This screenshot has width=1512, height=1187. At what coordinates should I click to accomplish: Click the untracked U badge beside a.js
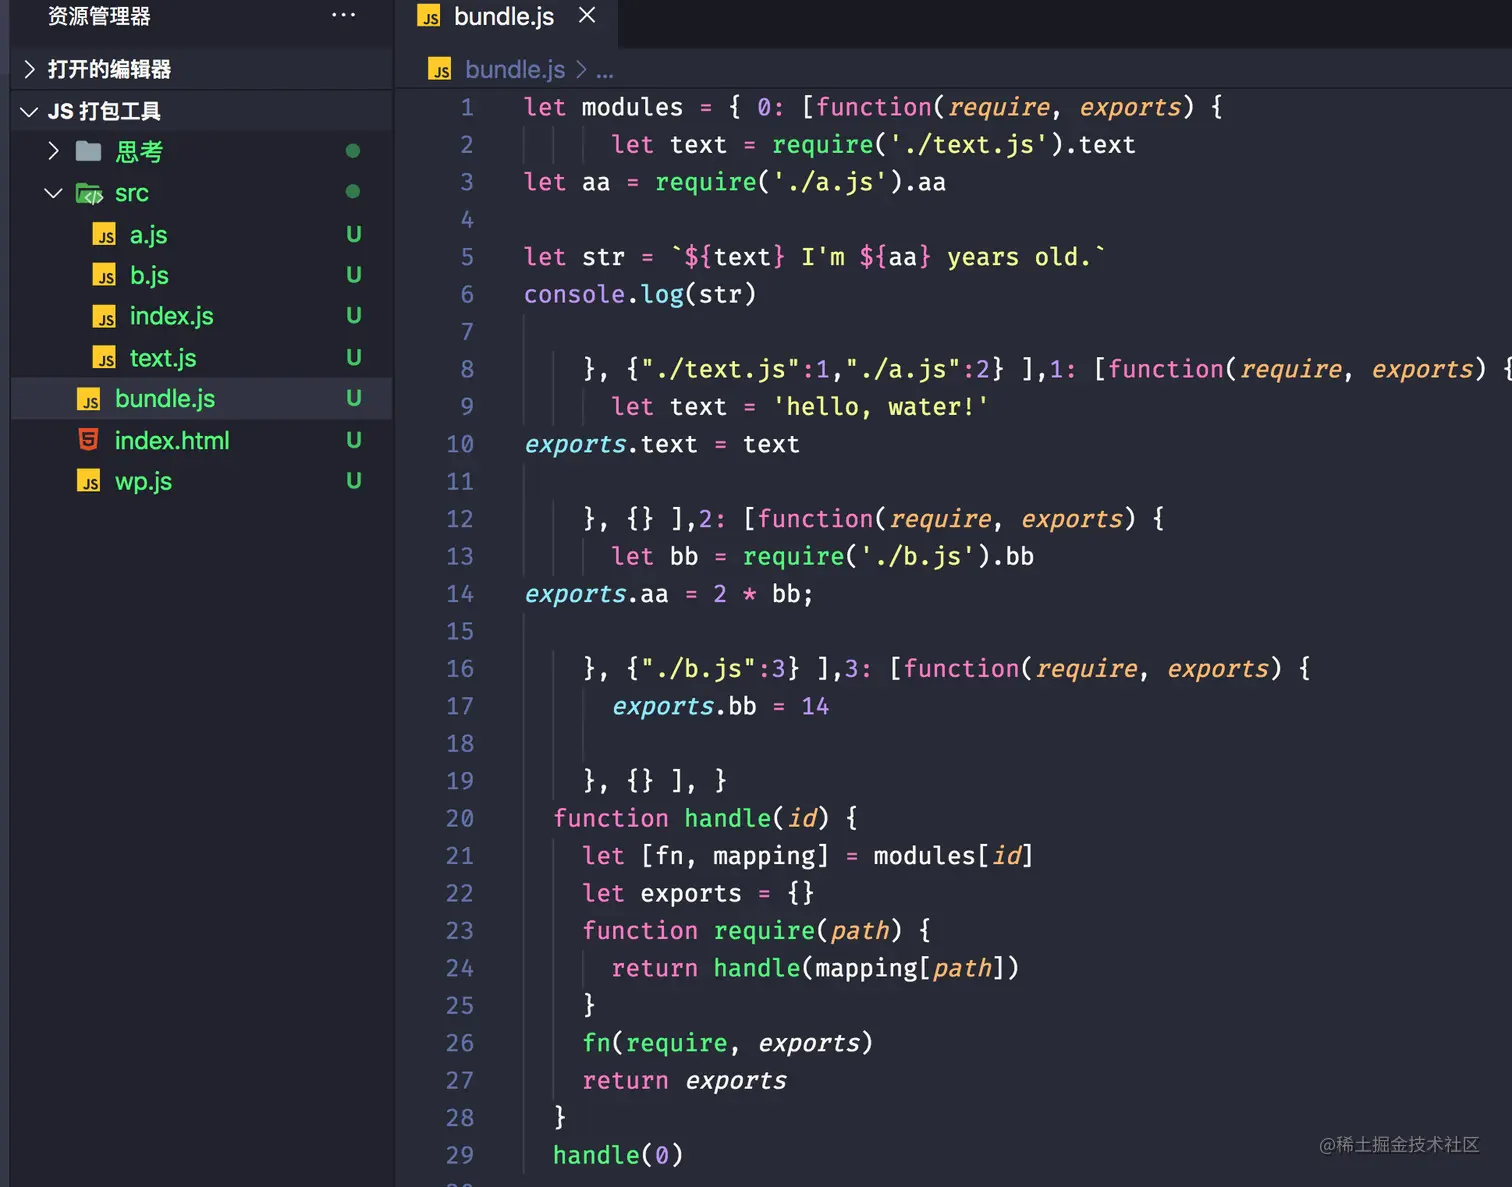(353, 234)
